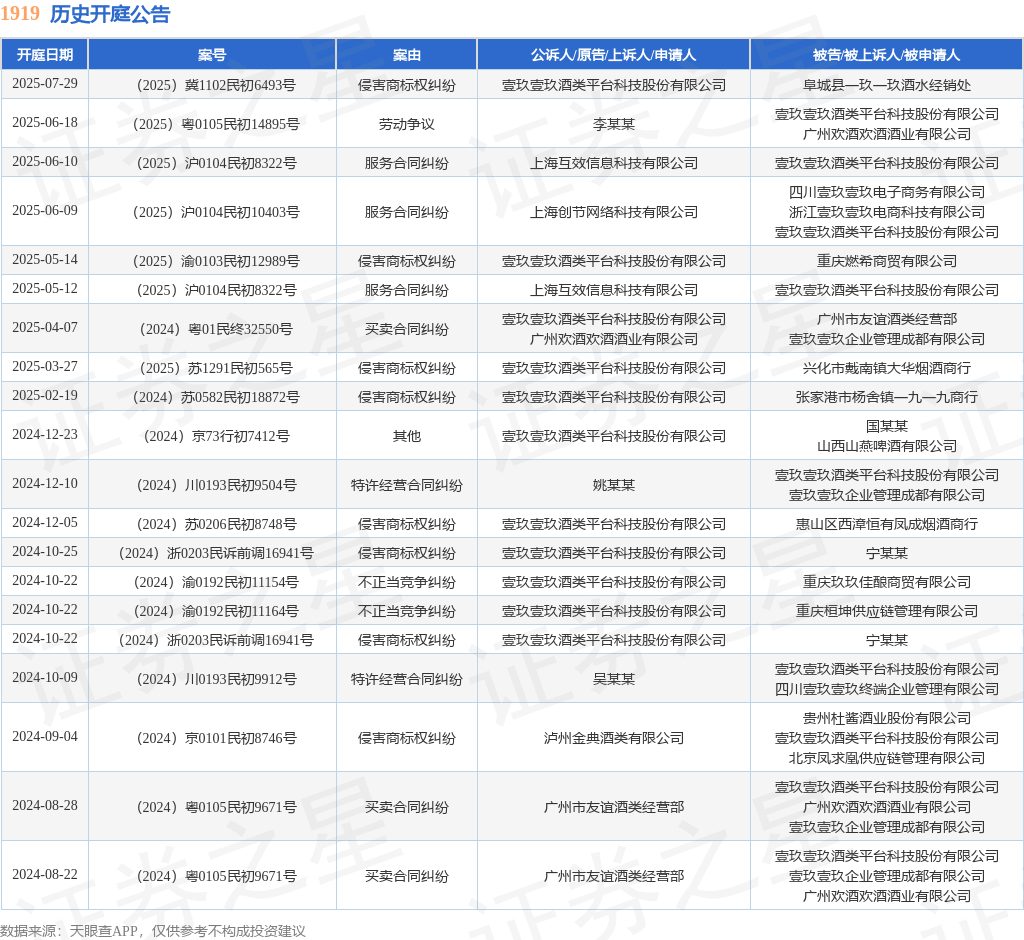Click case (2024)粤01民终32550号
Screen dimensions: 1024x940
click(216, 329)
